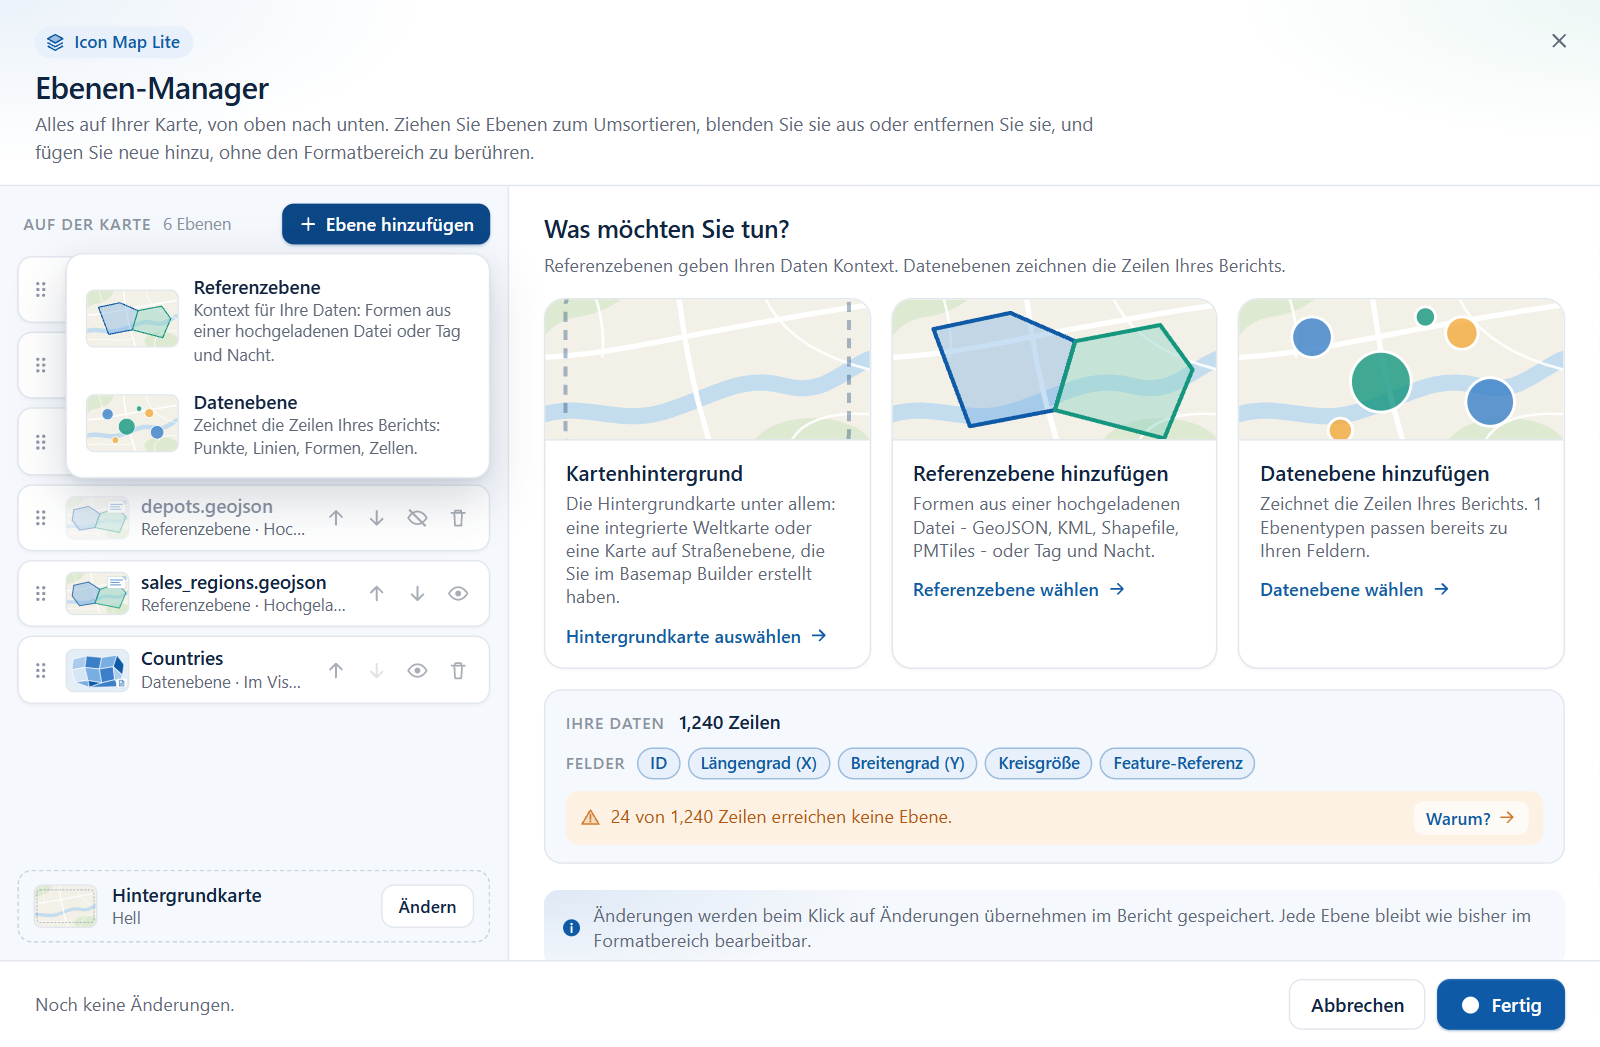The height and width of the screenshot is (1047, 1600).
Task: Select the sales_regions.geojson layer thumbnail
Action: click(97, 594)
